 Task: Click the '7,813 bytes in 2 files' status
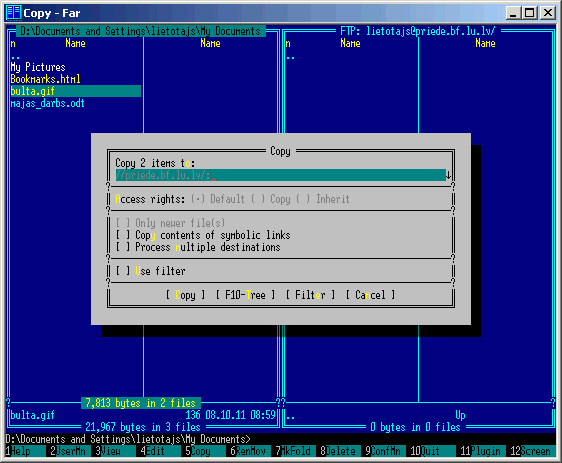(x=140, y=403)
